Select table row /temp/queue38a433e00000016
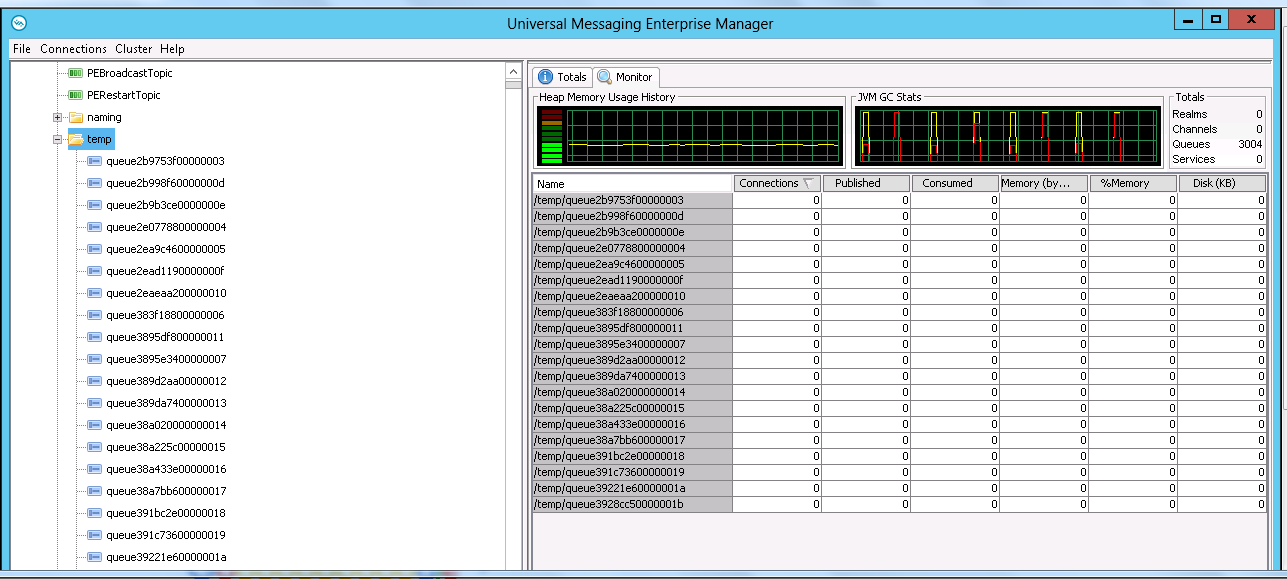 tap(899, 424)
